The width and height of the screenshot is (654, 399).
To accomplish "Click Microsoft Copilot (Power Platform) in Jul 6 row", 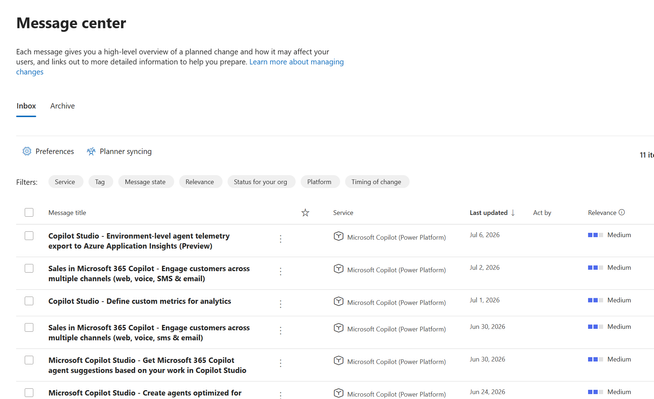I will pos(396,237).
